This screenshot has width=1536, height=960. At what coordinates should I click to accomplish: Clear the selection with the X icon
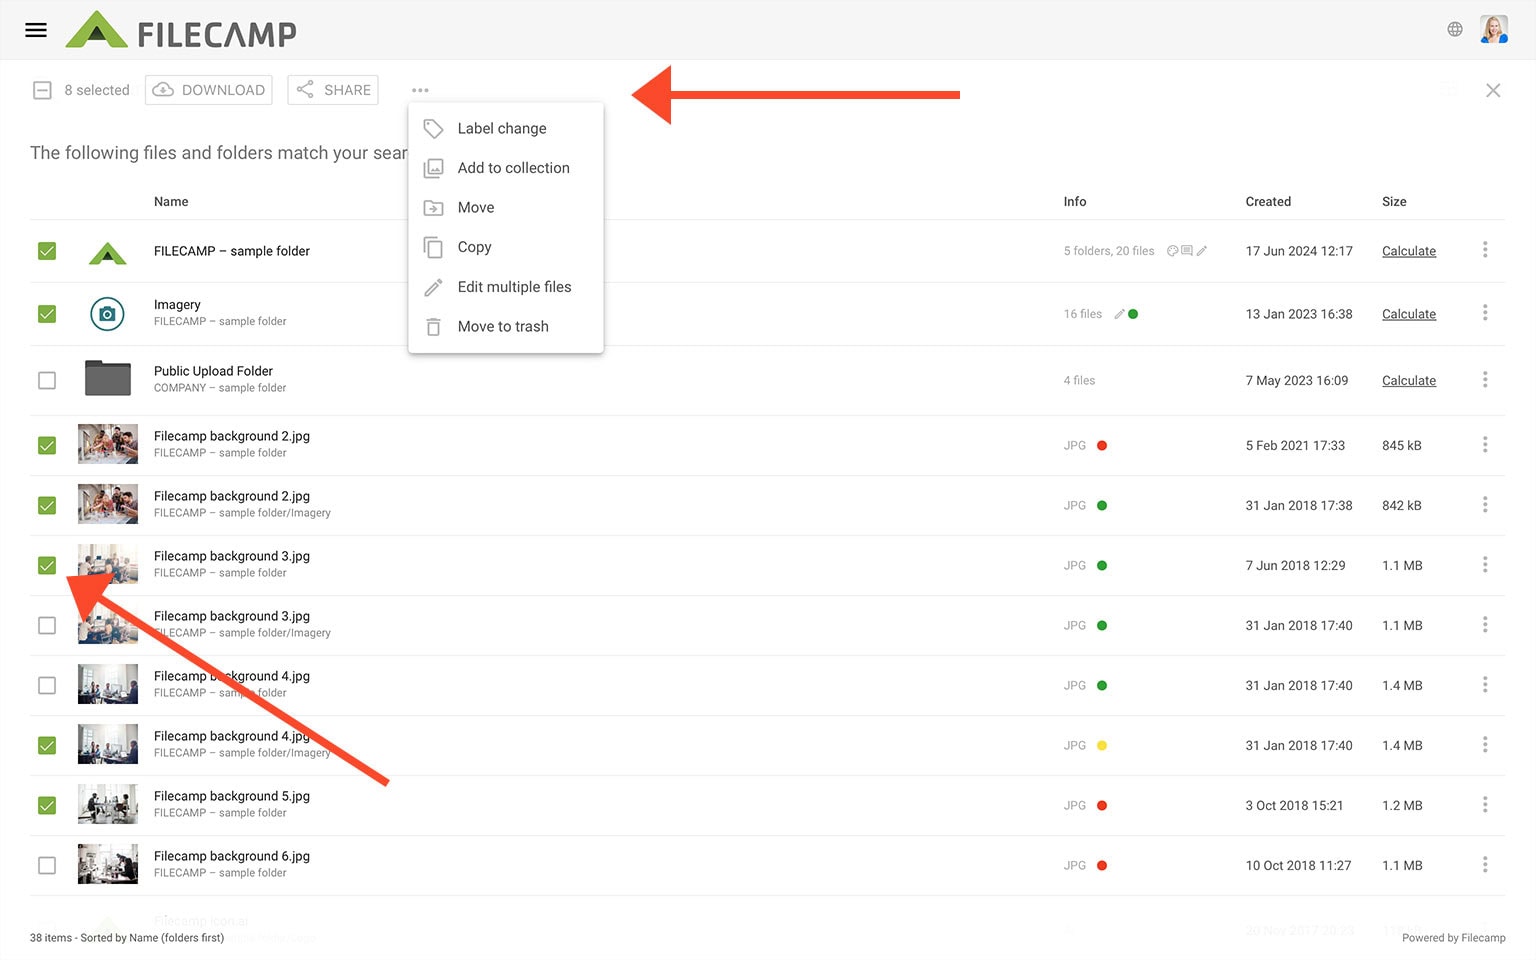point(1493,90)
